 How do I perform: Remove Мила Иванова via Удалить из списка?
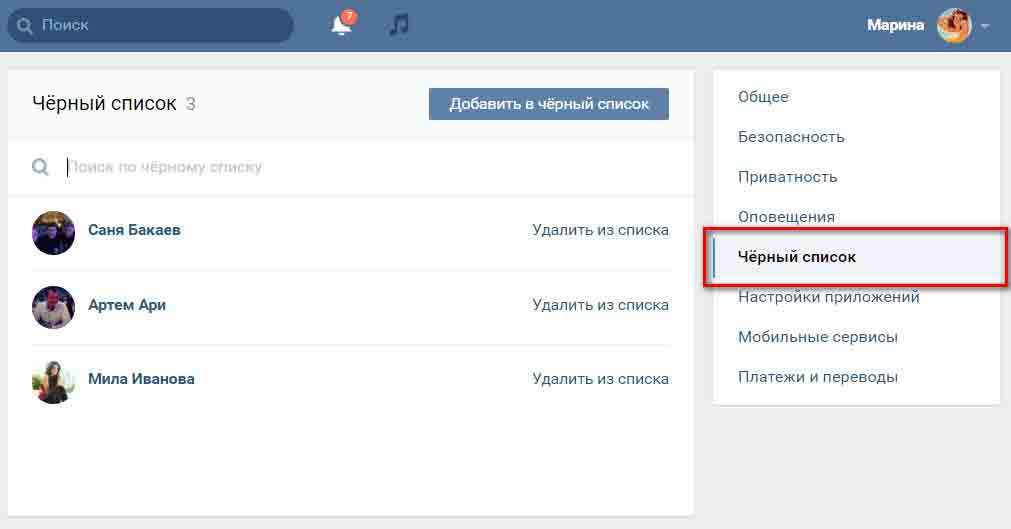tap(600, 379)
